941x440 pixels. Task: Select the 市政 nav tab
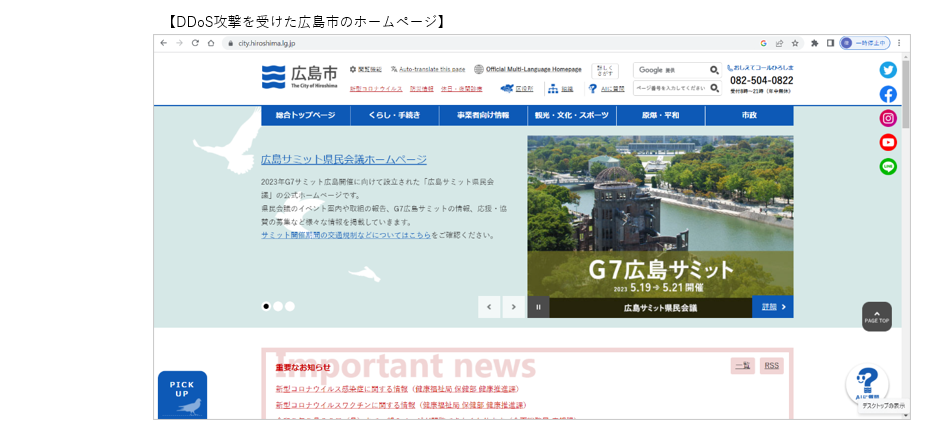[749, 116]
